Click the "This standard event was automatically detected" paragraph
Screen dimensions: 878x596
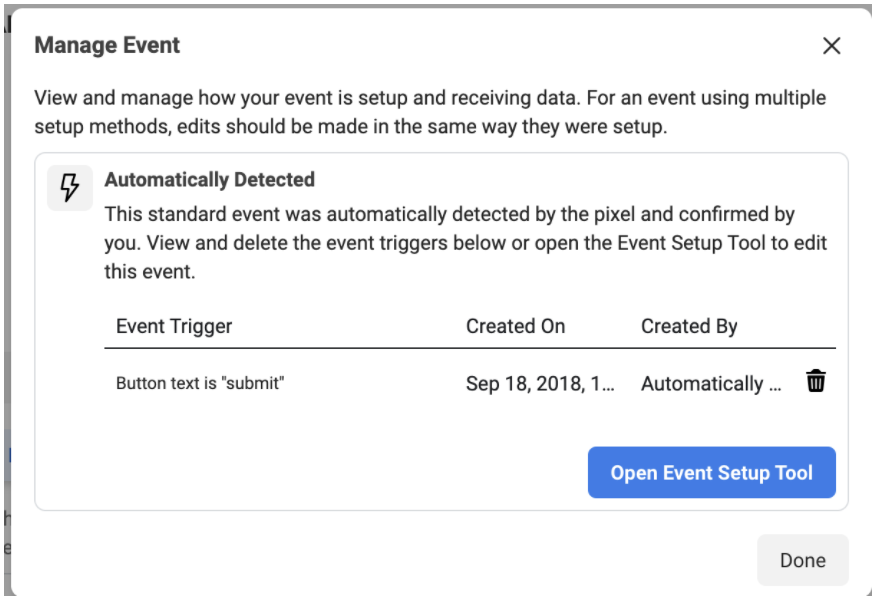(x=466, y=243)
